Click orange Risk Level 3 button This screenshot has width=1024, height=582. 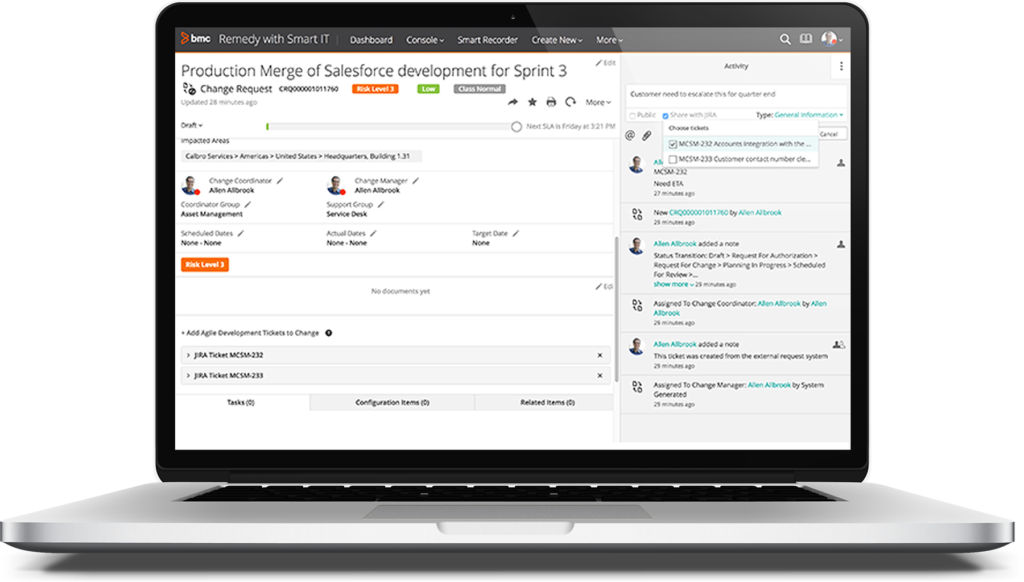coord(204,265)
